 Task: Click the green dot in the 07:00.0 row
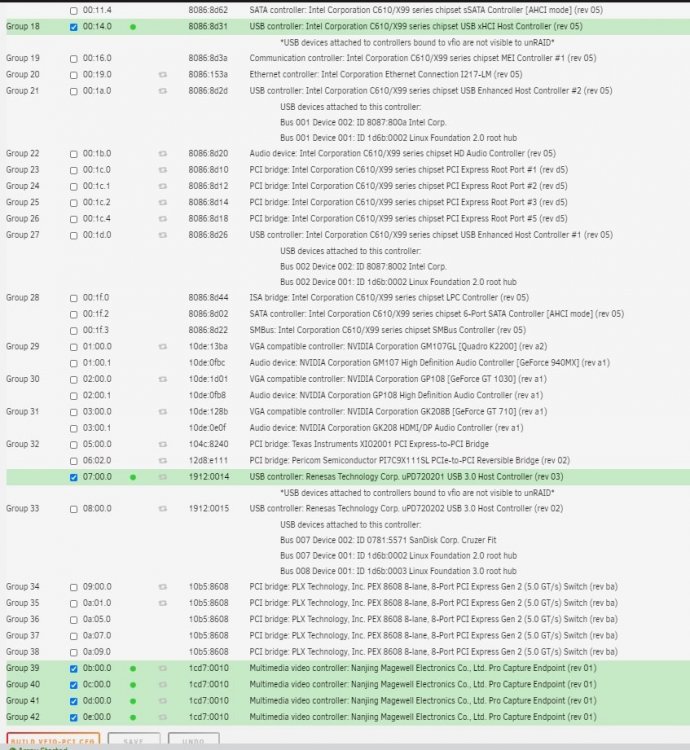pyautogui.click(x=133, y=477)
